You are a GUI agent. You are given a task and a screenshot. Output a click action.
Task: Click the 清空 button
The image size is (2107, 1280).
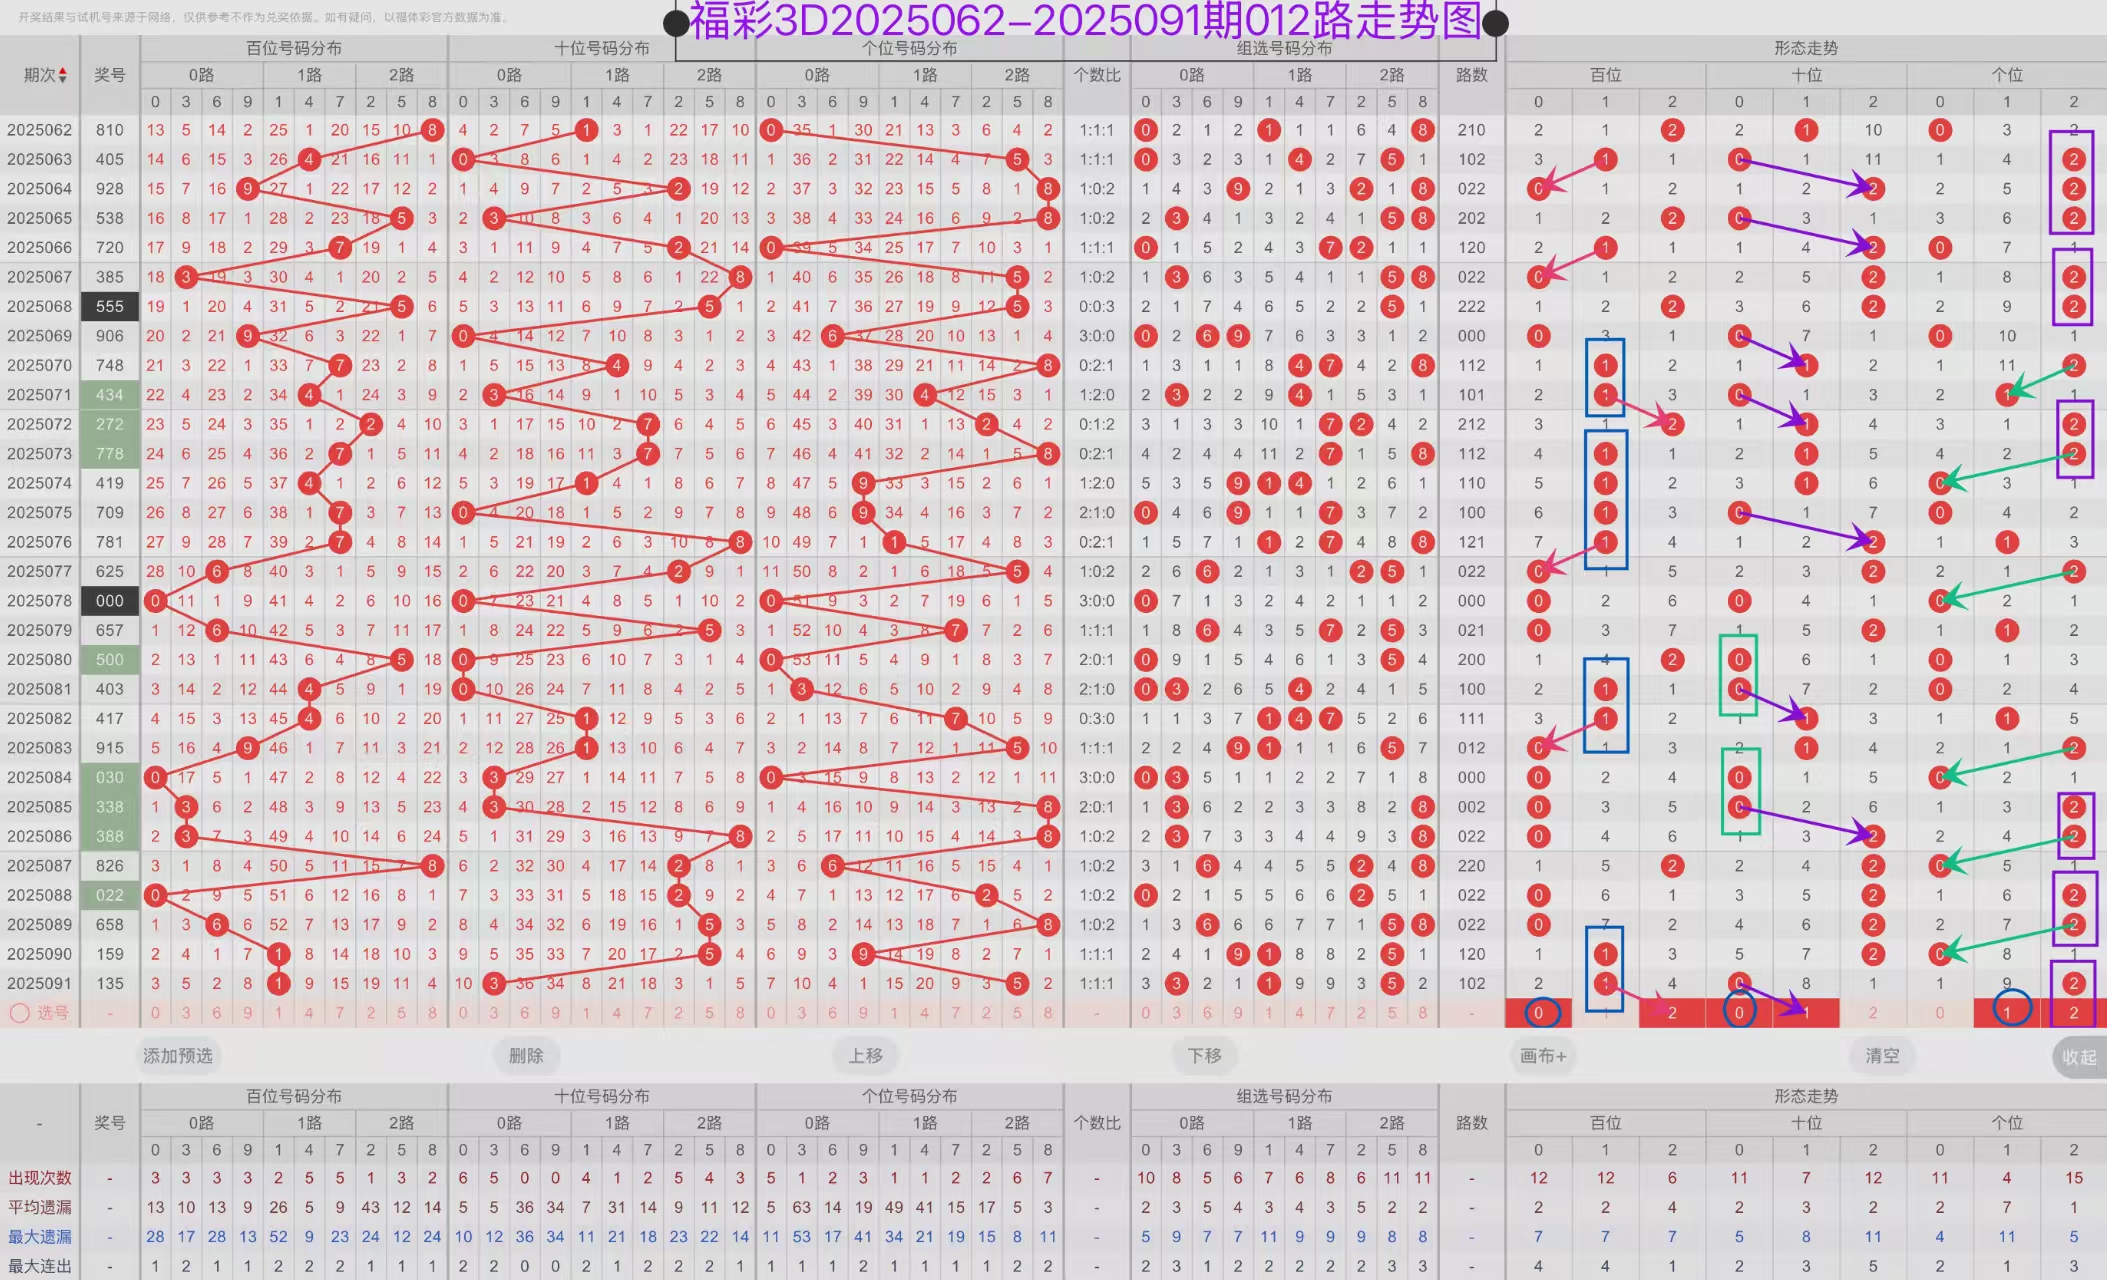point(1882,1055)
